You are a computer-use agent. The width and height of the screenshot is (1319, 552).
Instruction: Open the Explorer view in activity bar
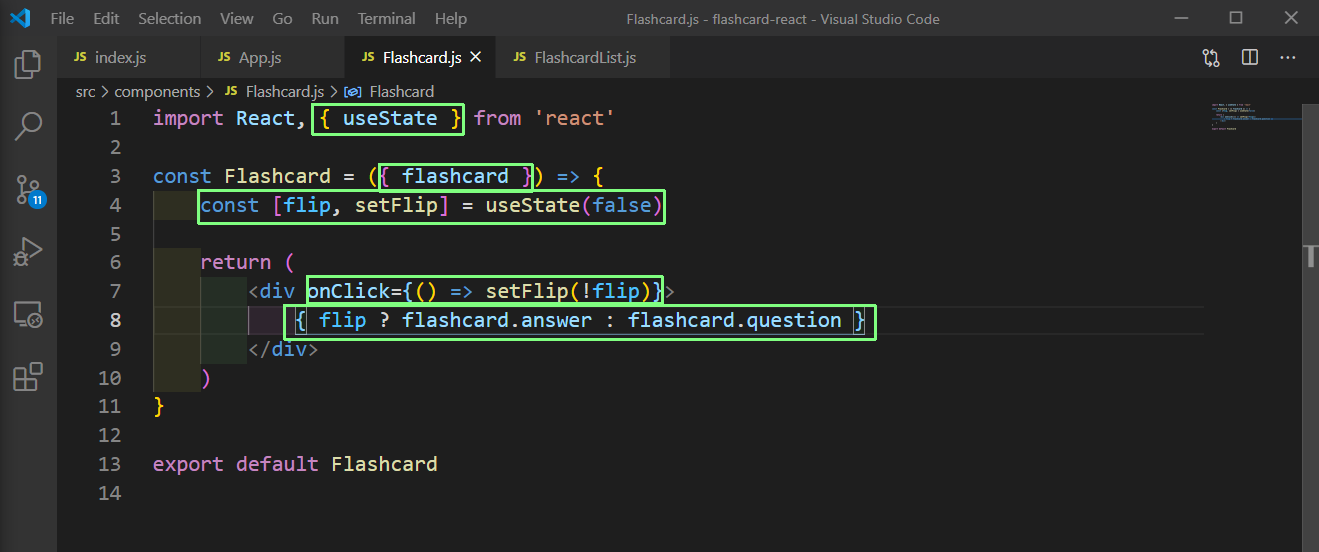click(28, 65)
